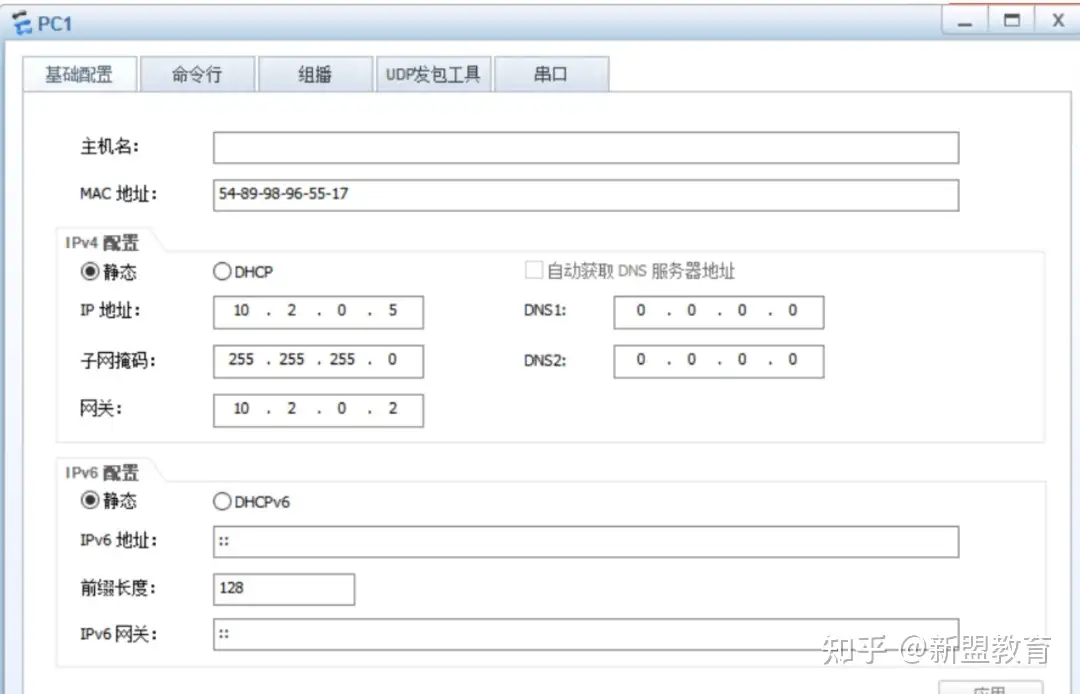
Task: Click the 主机名 input field
Action: [586, 148]
